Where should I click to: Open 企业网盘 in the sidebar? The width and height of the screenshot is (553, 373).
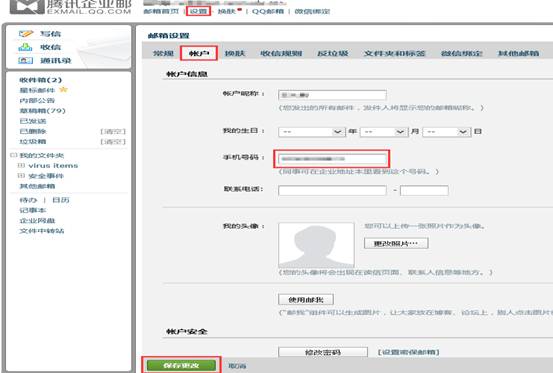pyautogui.click(x=37, y=221)
